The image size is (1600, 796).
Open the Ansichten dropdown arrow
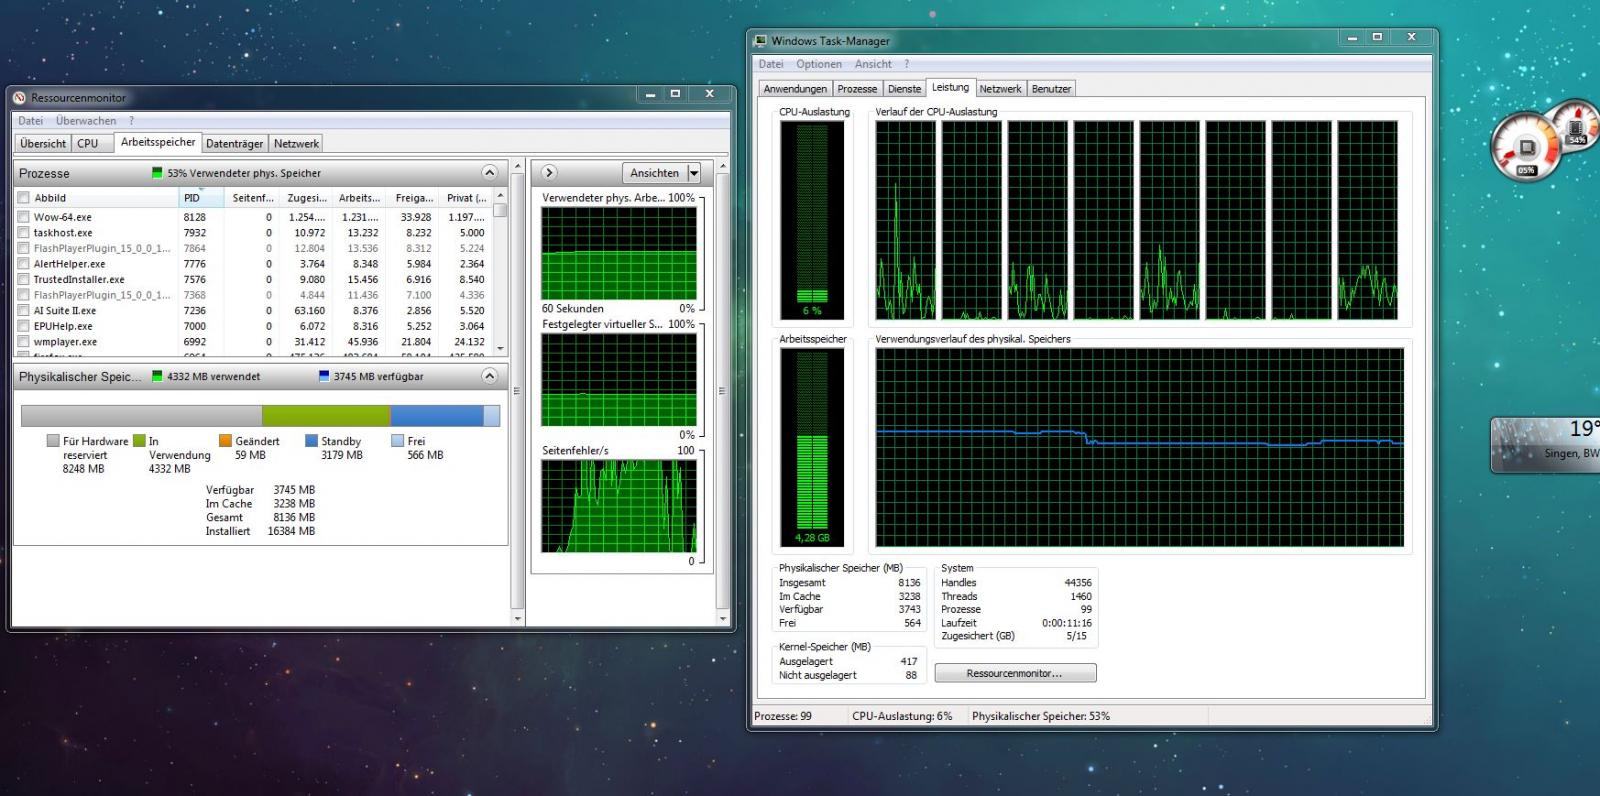[x=694, y=173]
